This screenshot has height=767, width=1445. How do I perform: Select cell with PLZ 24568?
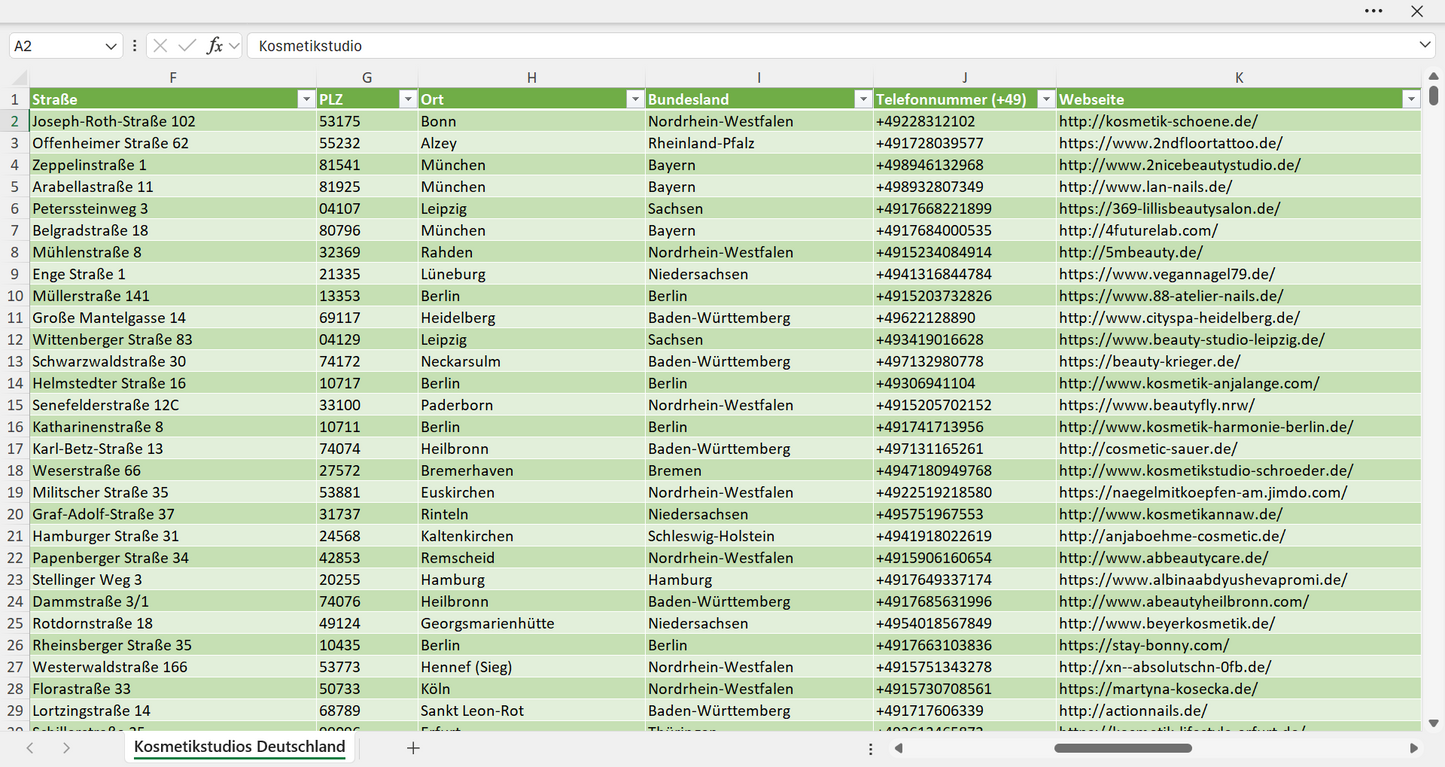(367, 536)
